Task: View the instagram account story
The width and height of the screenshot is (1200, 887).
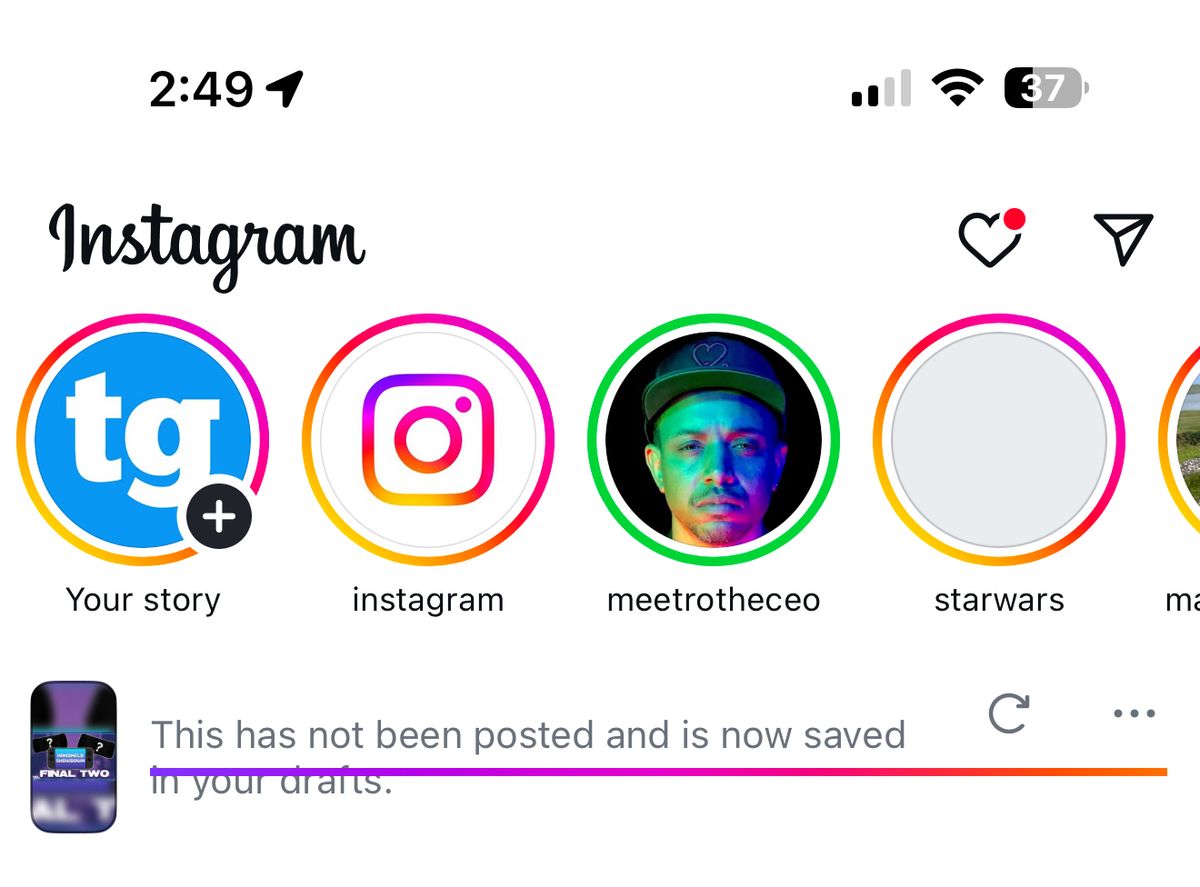Action: [428, 440]
